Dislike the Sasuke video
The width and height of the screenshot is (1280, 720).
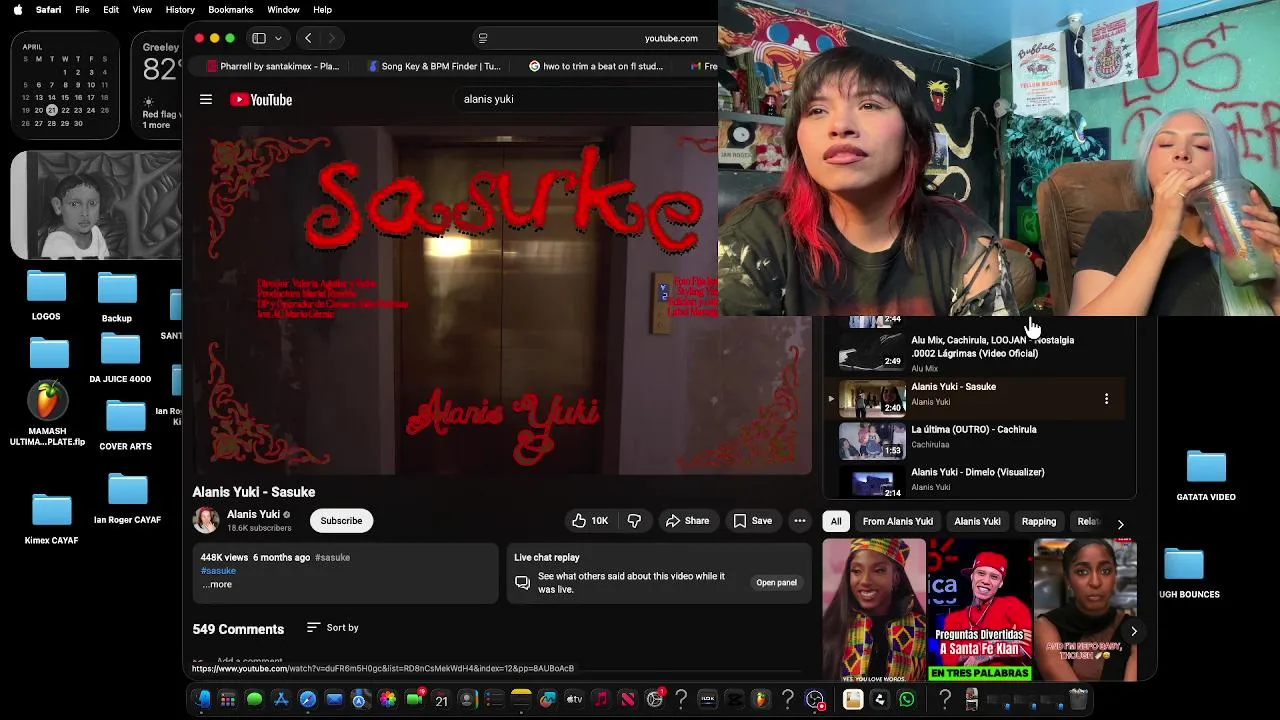pyautogui.click(x=634, y=520)
